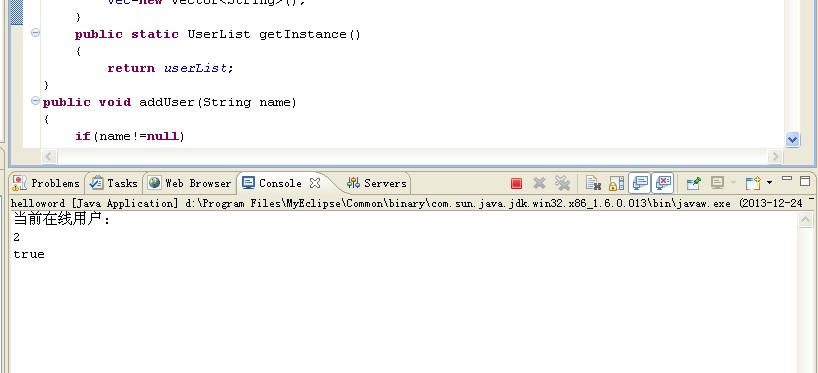Toggle Scroll Lock in Console toolbar
This screenshot has height=373, width=818.
[616, 183]
